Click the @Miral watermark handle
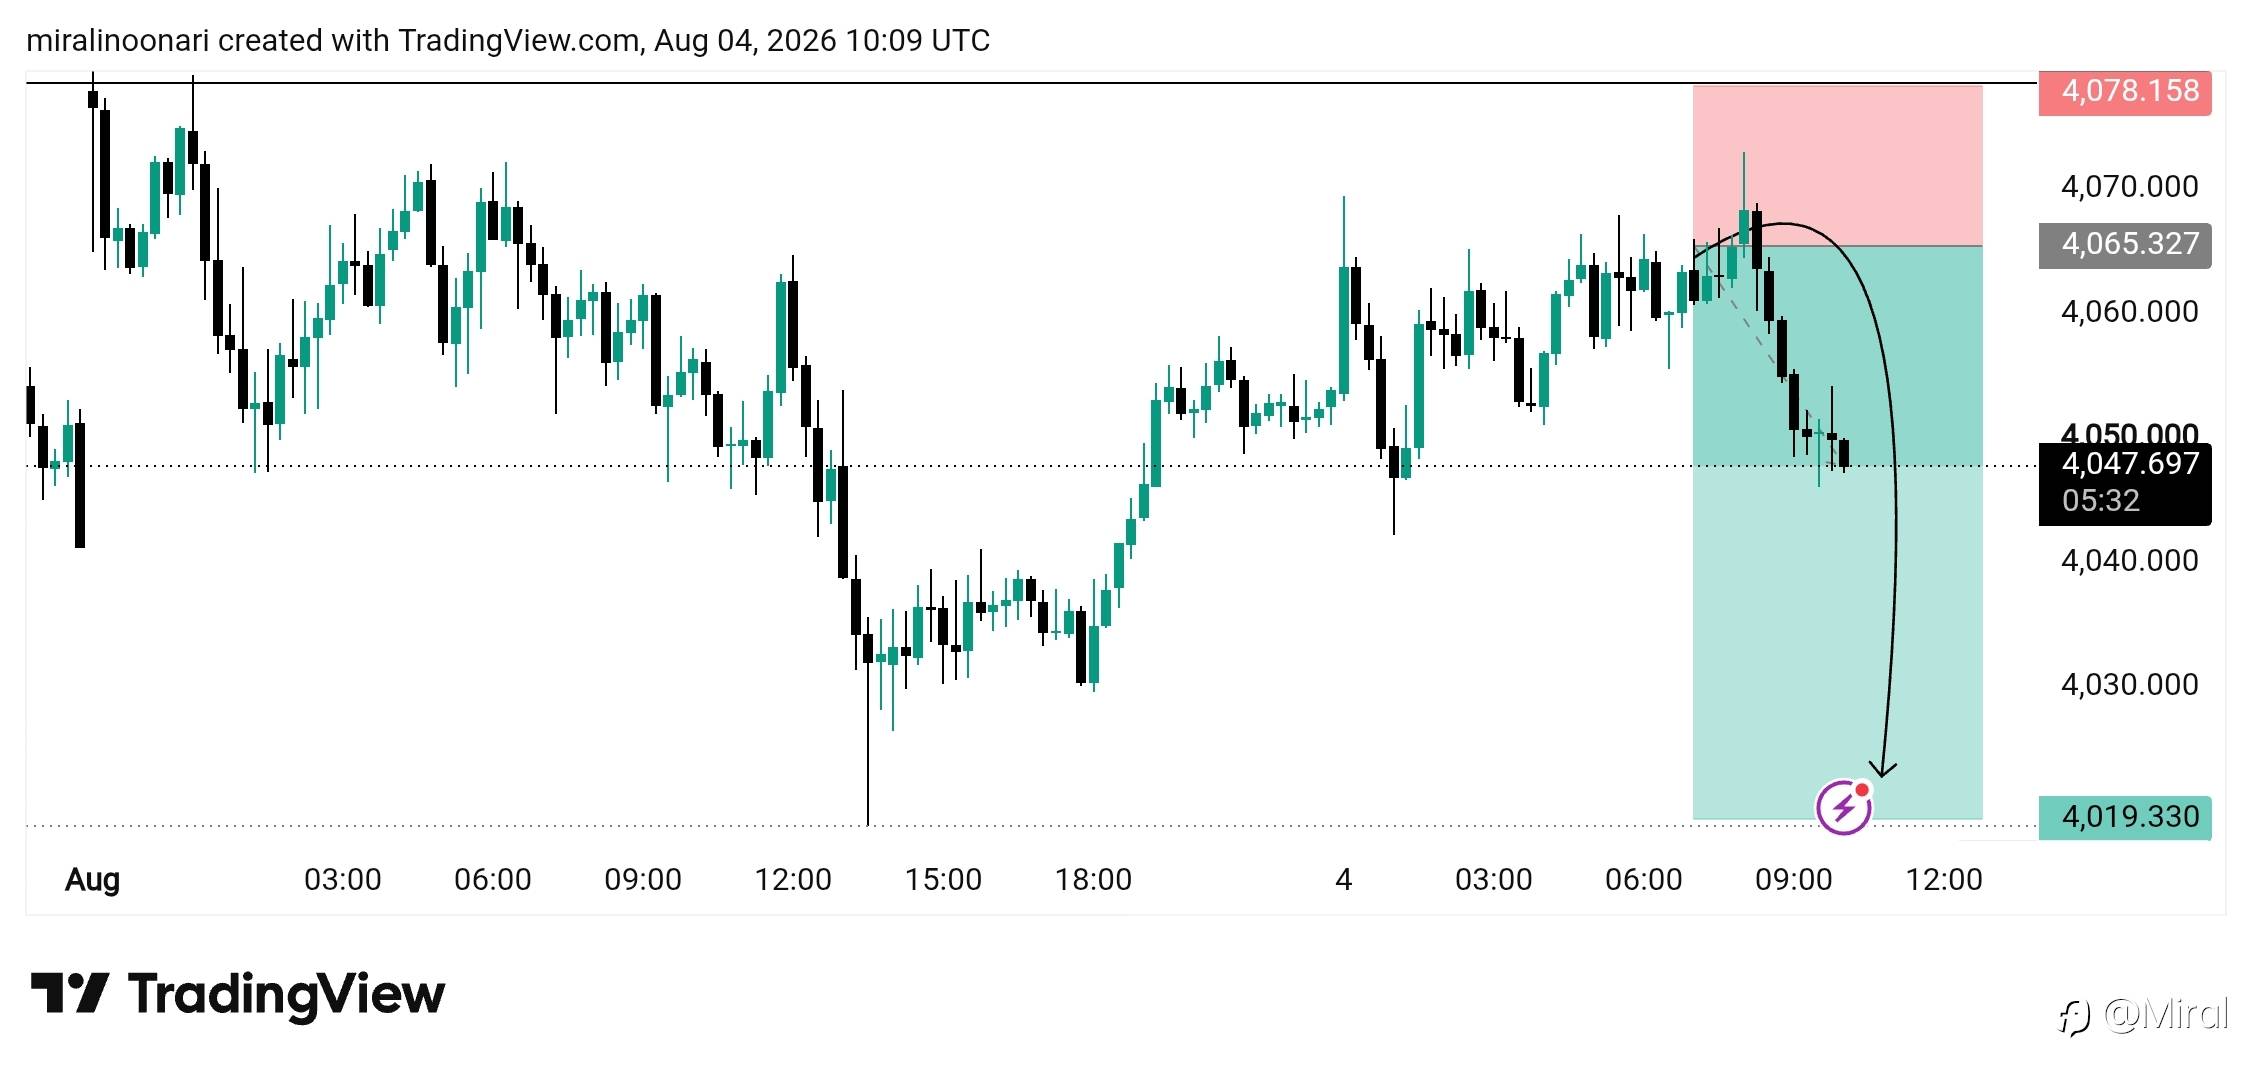The height and width of the screenshot is (1073, 2252). pos(2165,1015)
